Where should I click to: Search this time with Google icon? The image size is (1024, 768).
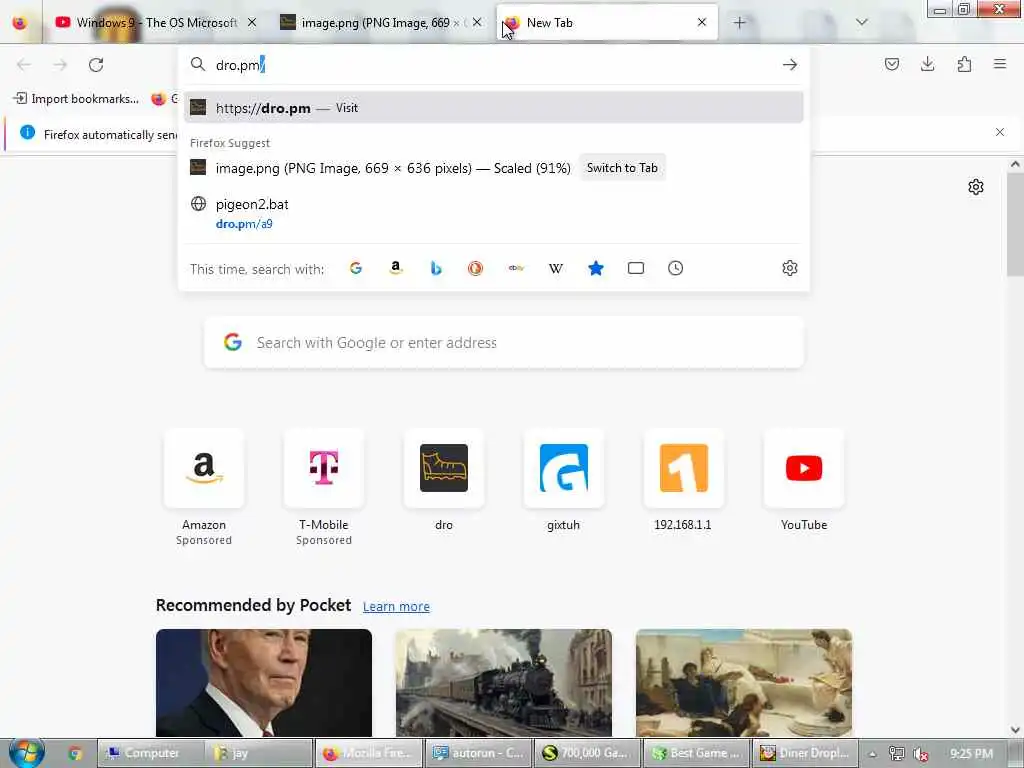click(356, 268)
